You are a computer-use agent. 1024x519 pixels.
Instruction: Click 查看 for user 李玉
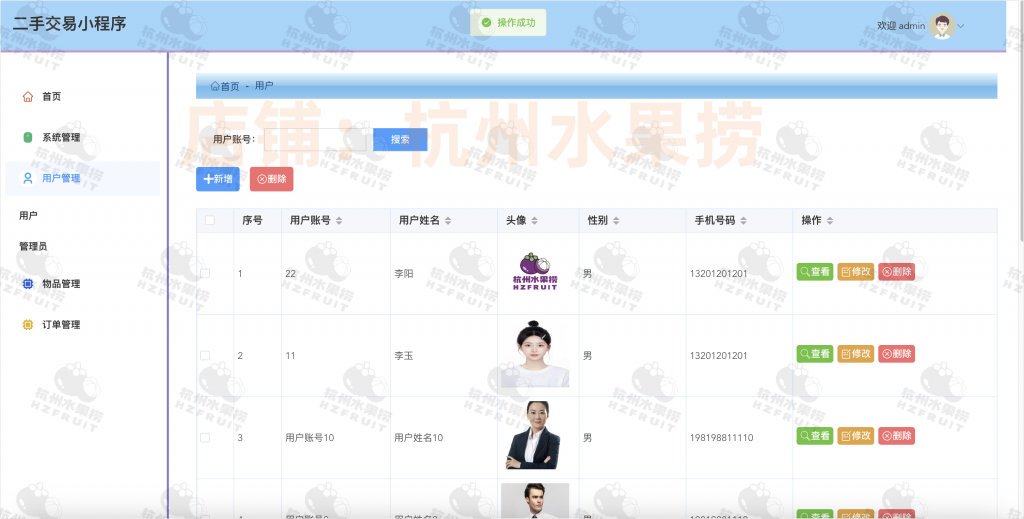(814, 354)
